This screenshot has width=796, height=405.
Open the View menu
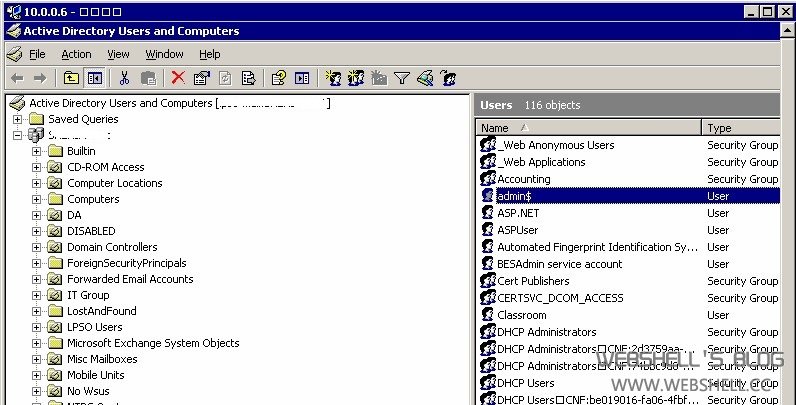(118, 54)
